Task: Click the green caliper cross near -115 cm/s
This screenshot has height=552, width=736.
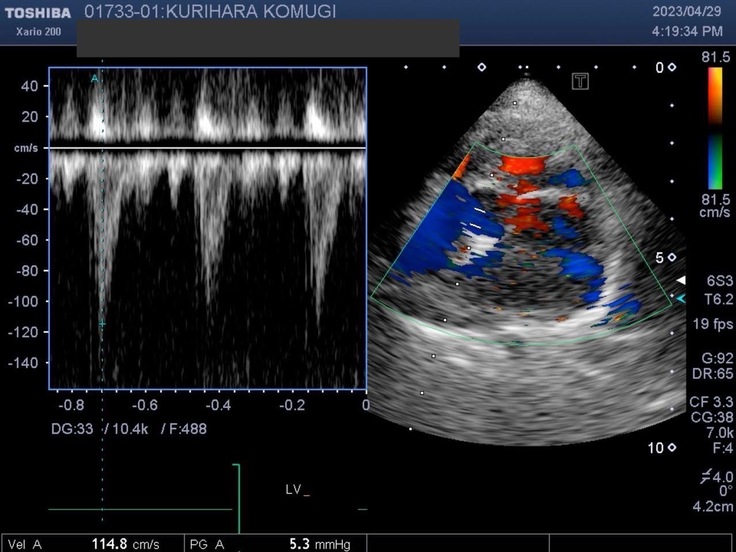Action: pyautogui.click(x=101, y=324)
